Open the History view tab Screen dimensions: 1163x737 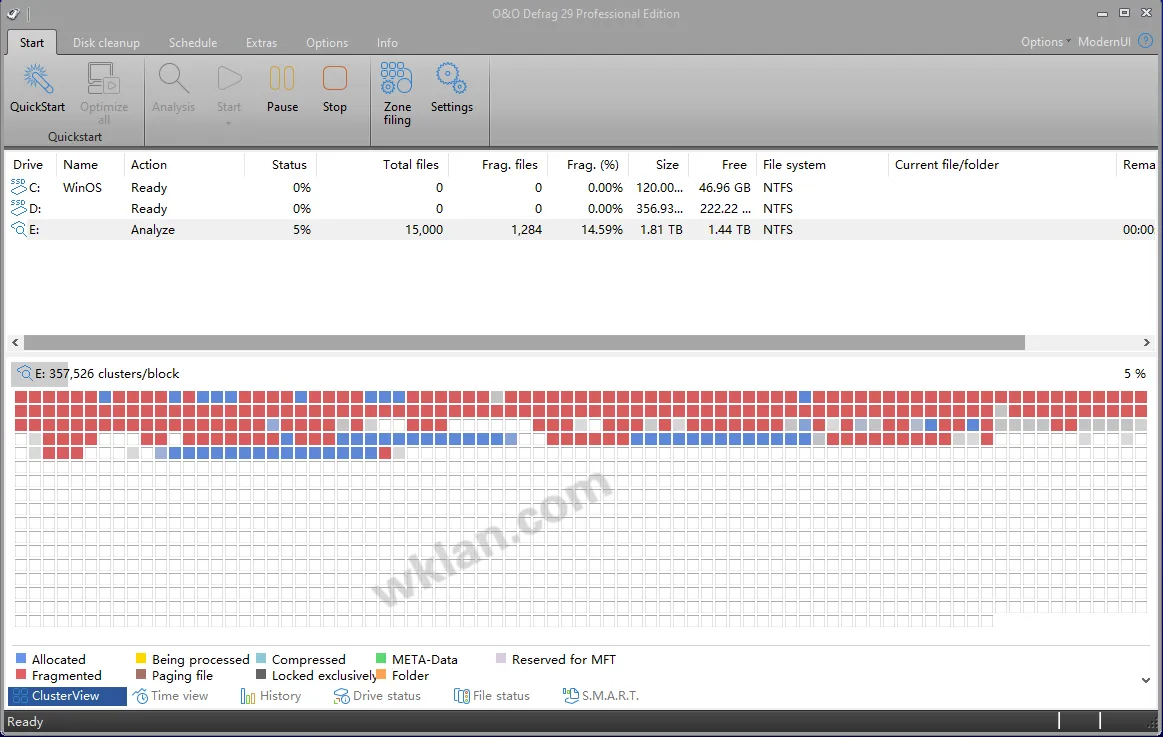[271, 695]
